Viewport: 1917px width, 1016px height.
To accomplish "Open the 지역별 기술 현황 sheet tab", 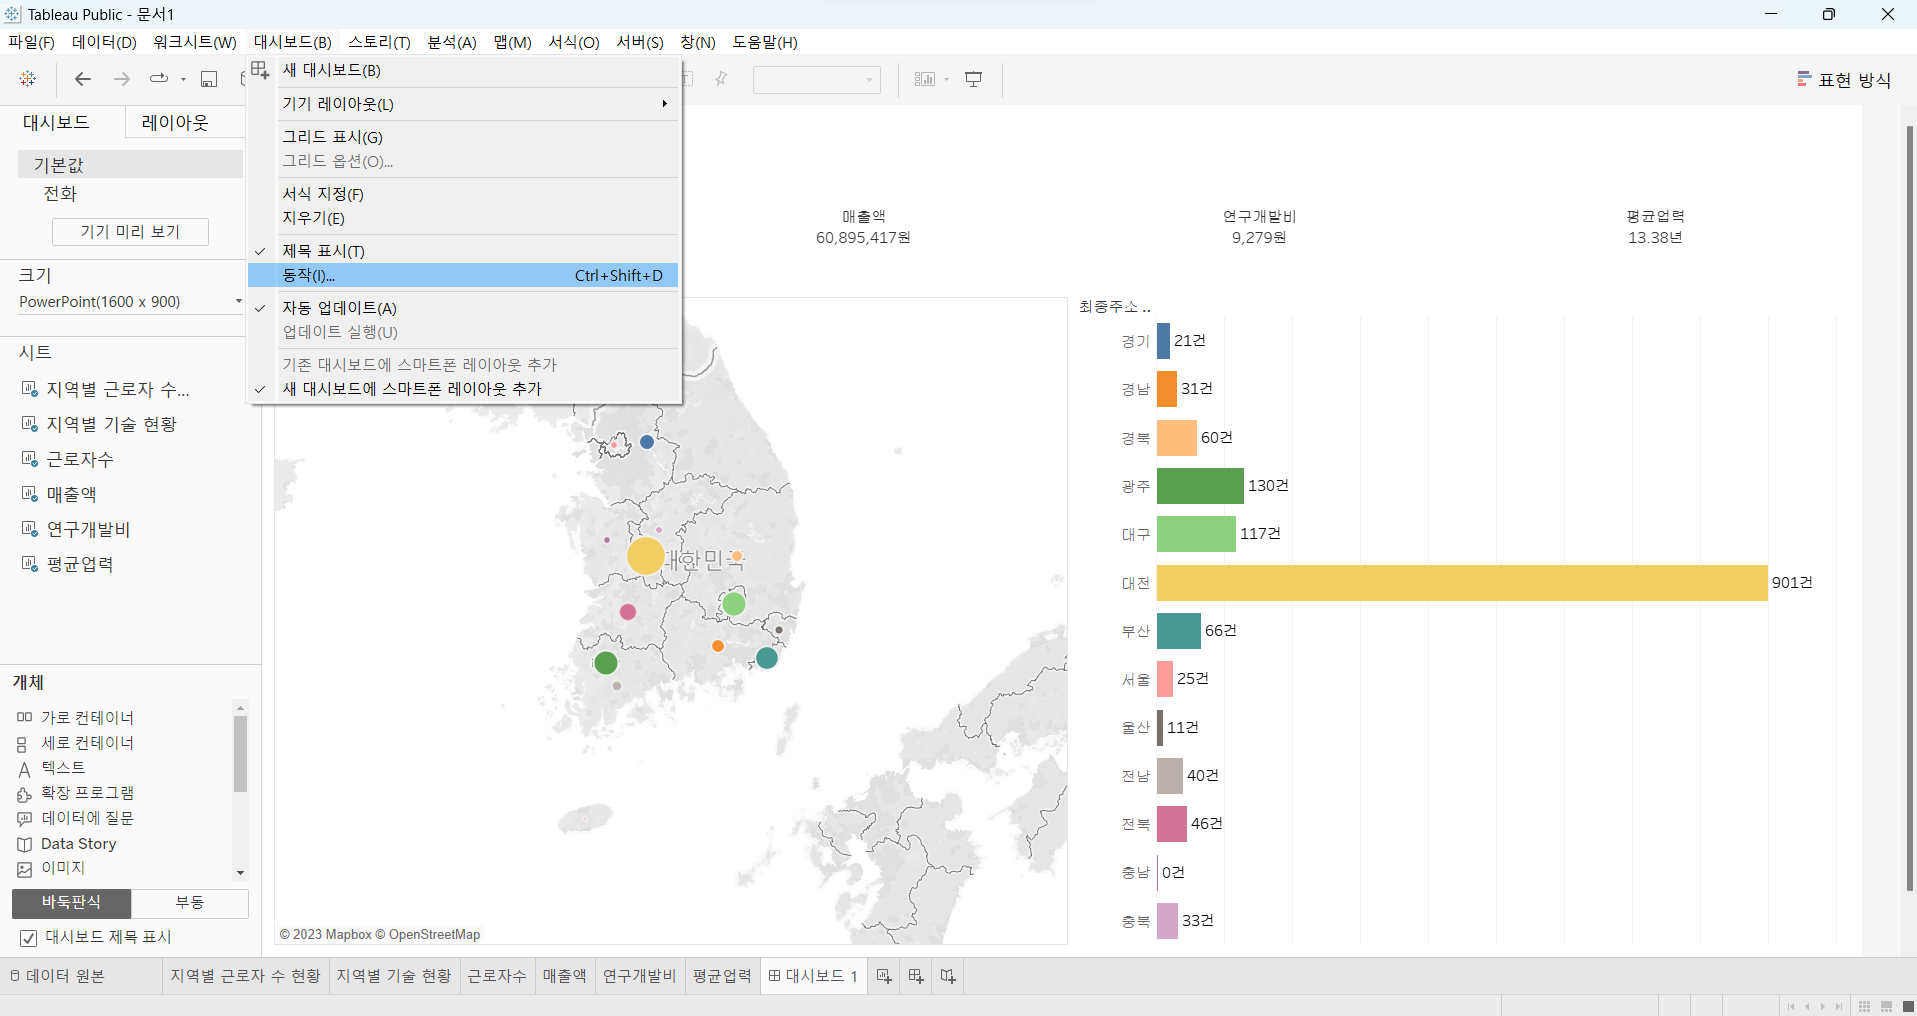I will coord(394,976).
